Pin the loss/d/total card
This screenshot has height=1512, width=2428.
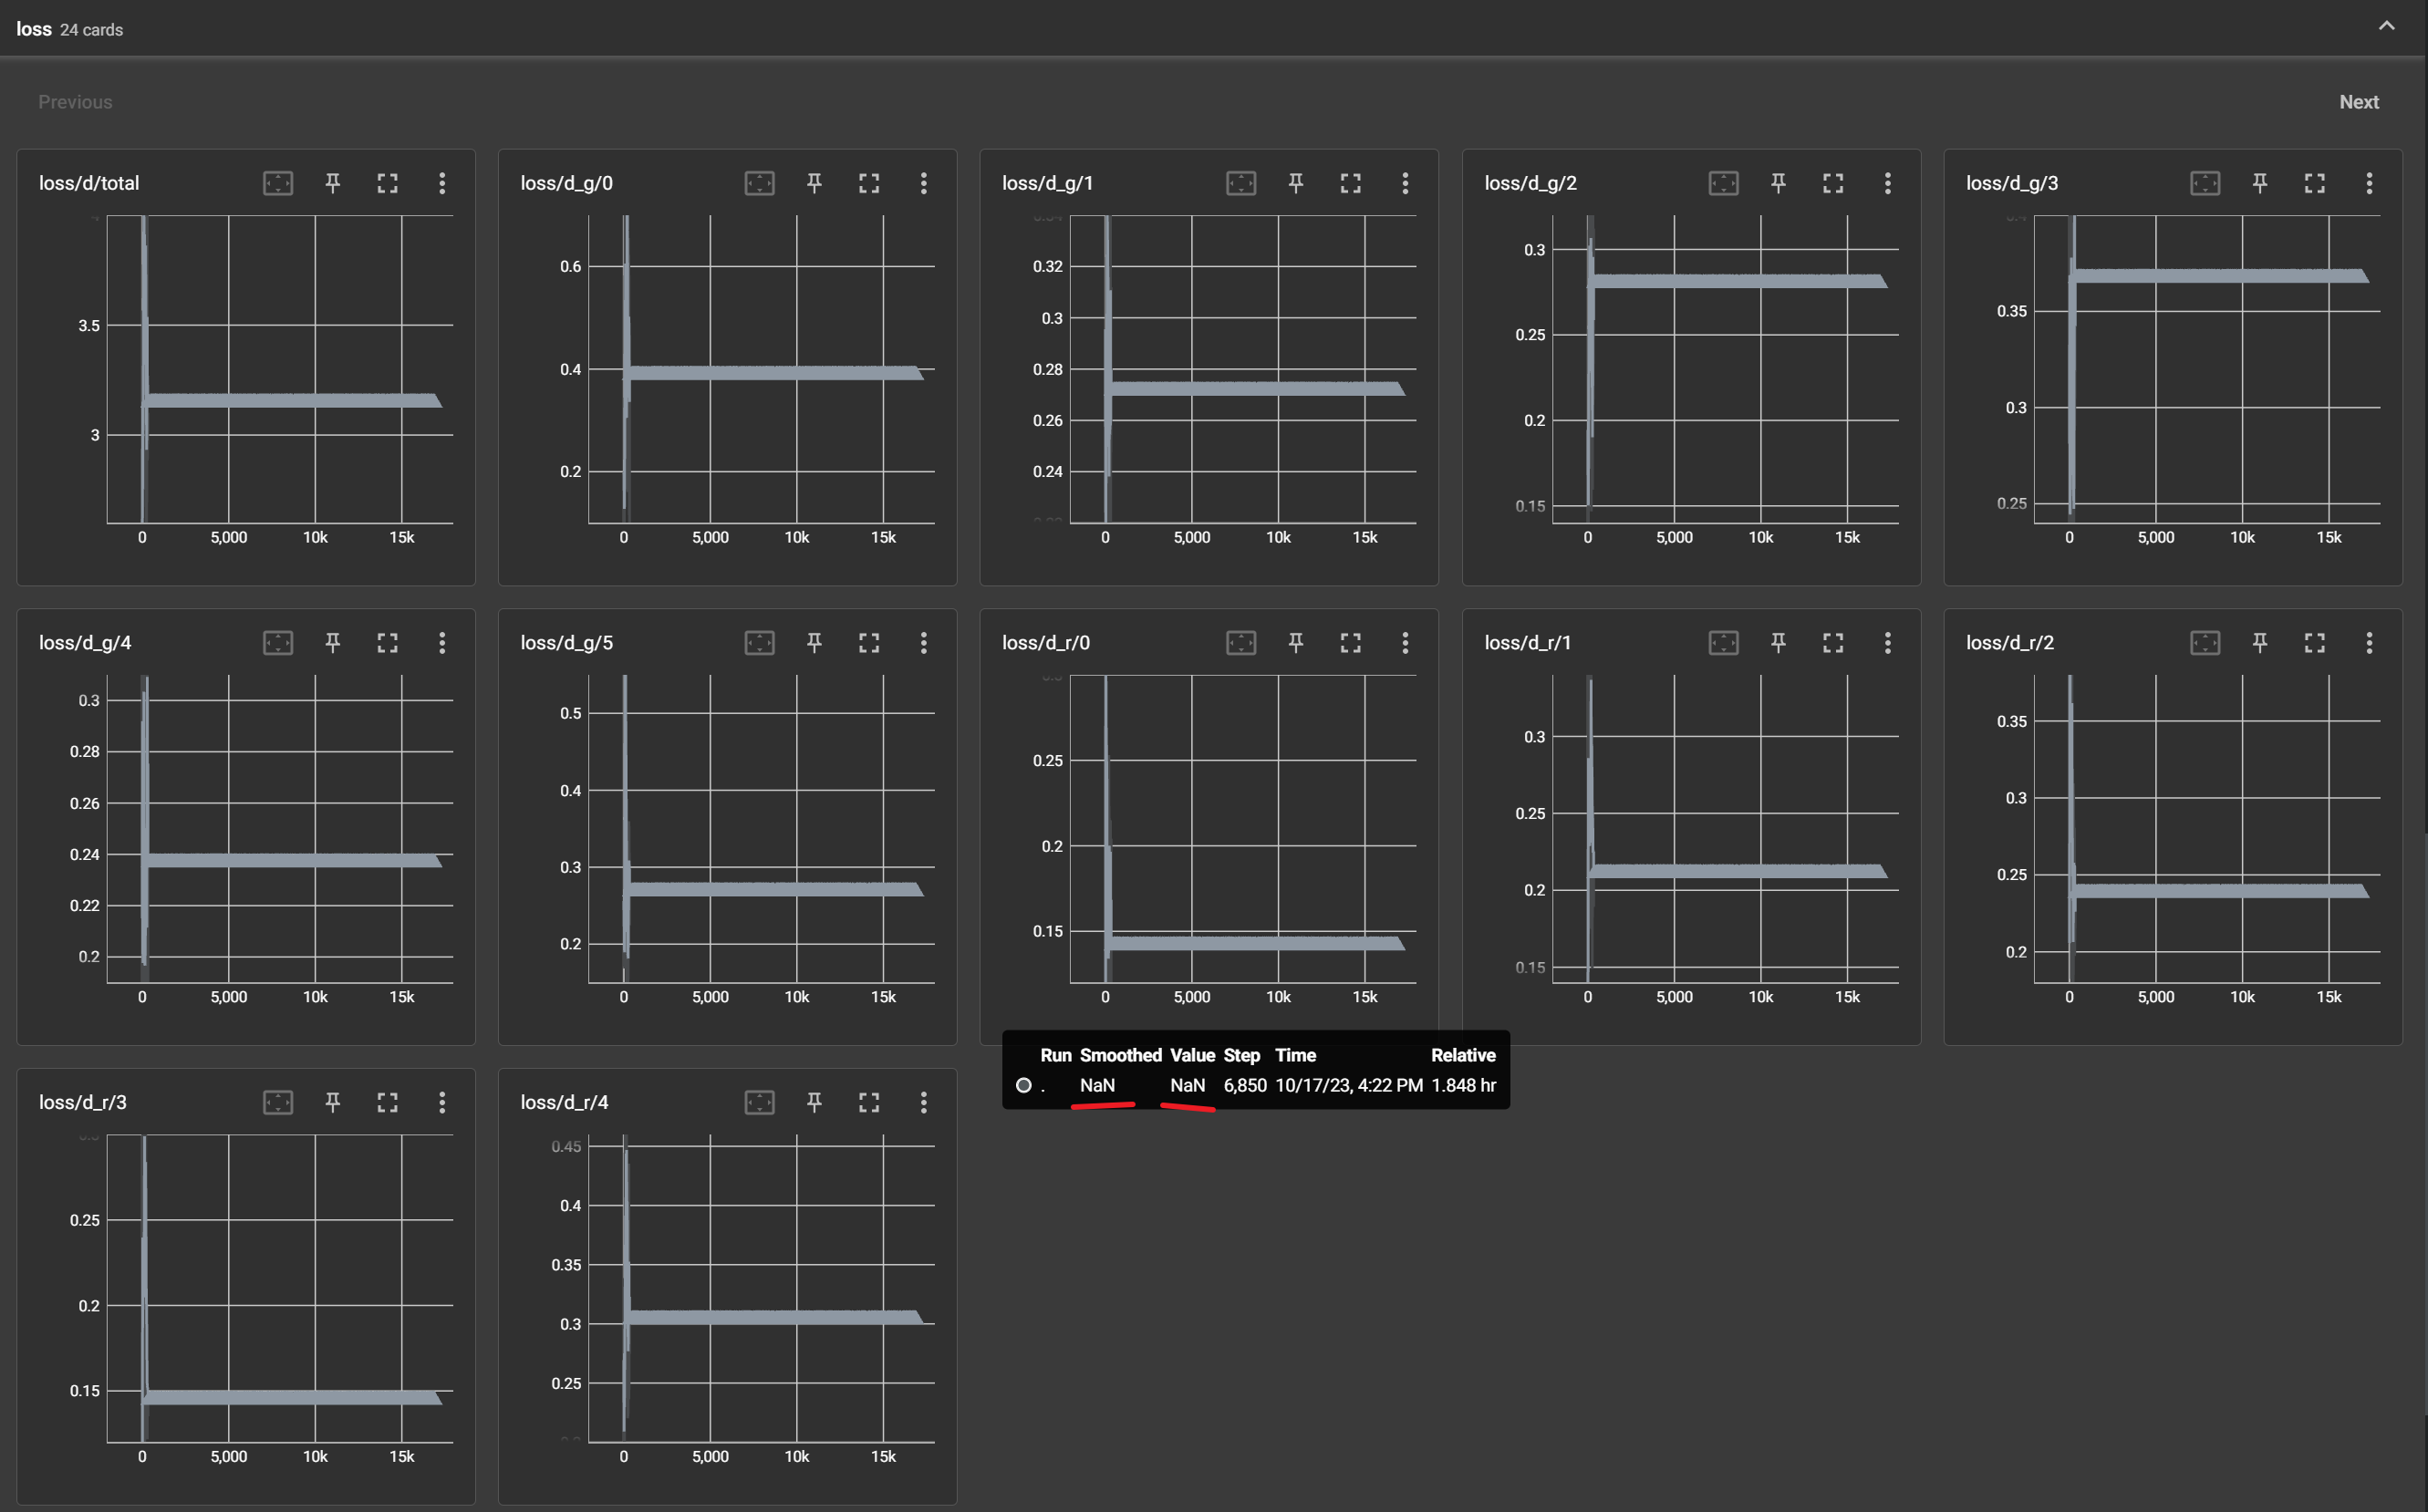click(x=333, y=183)
